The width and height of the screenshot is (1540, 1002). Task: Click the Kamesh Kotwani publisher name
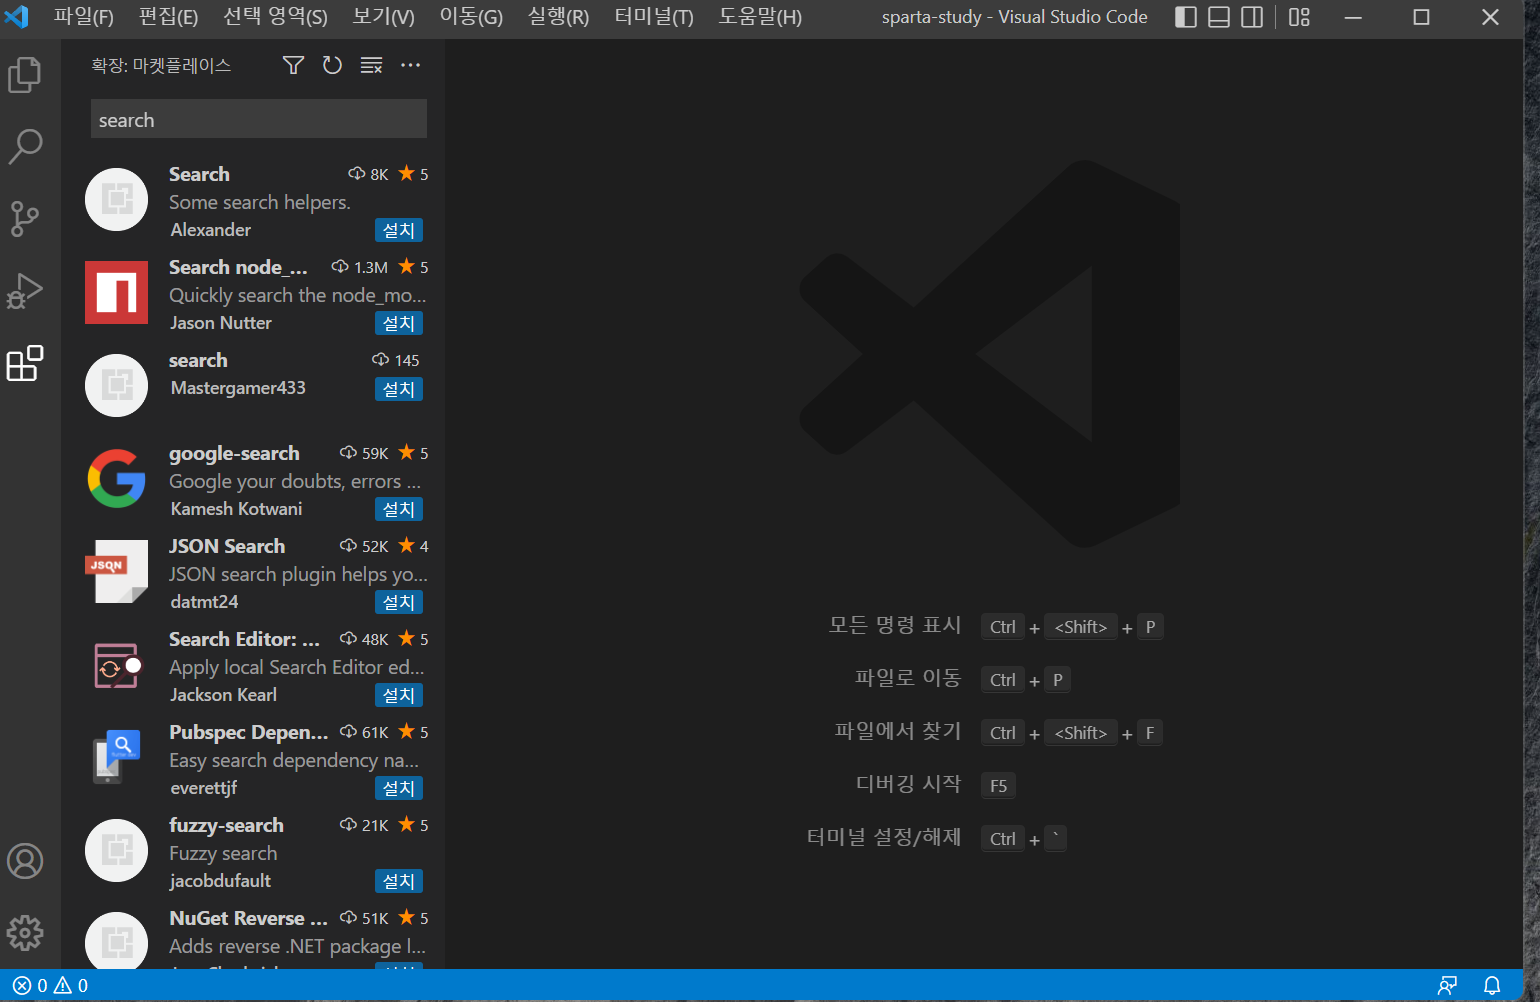(x=236, y=509)
